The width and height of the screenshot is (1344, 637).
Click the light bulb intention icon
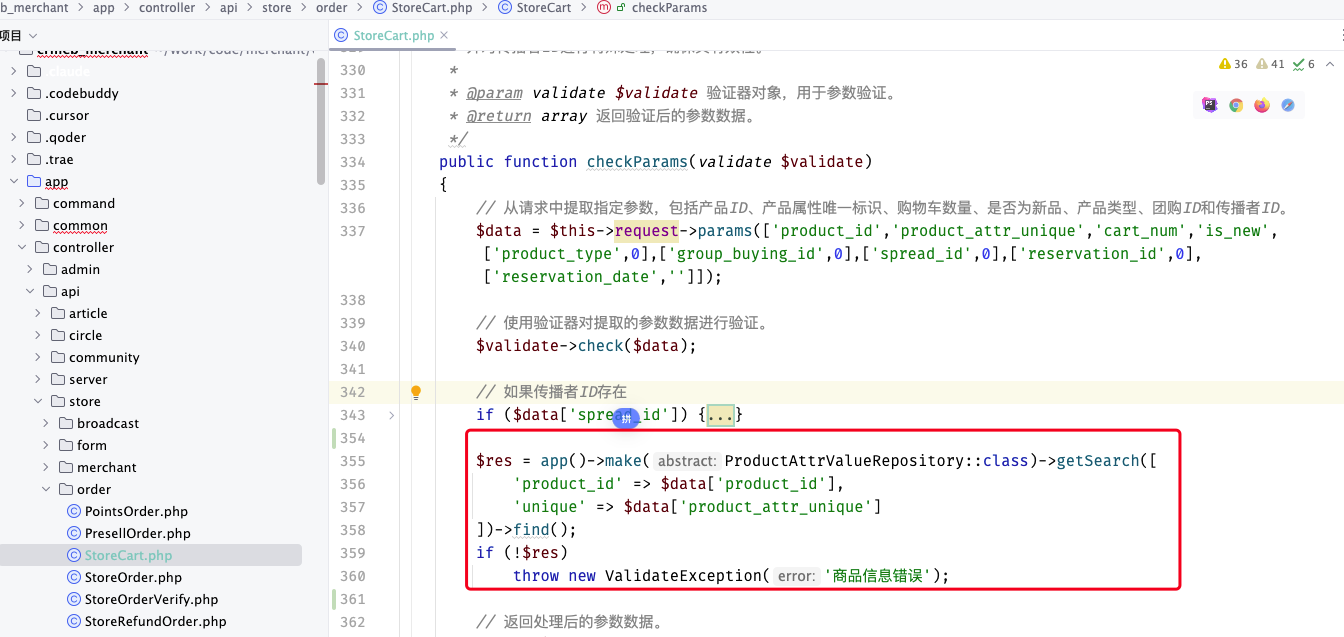(x=416, y=392)
